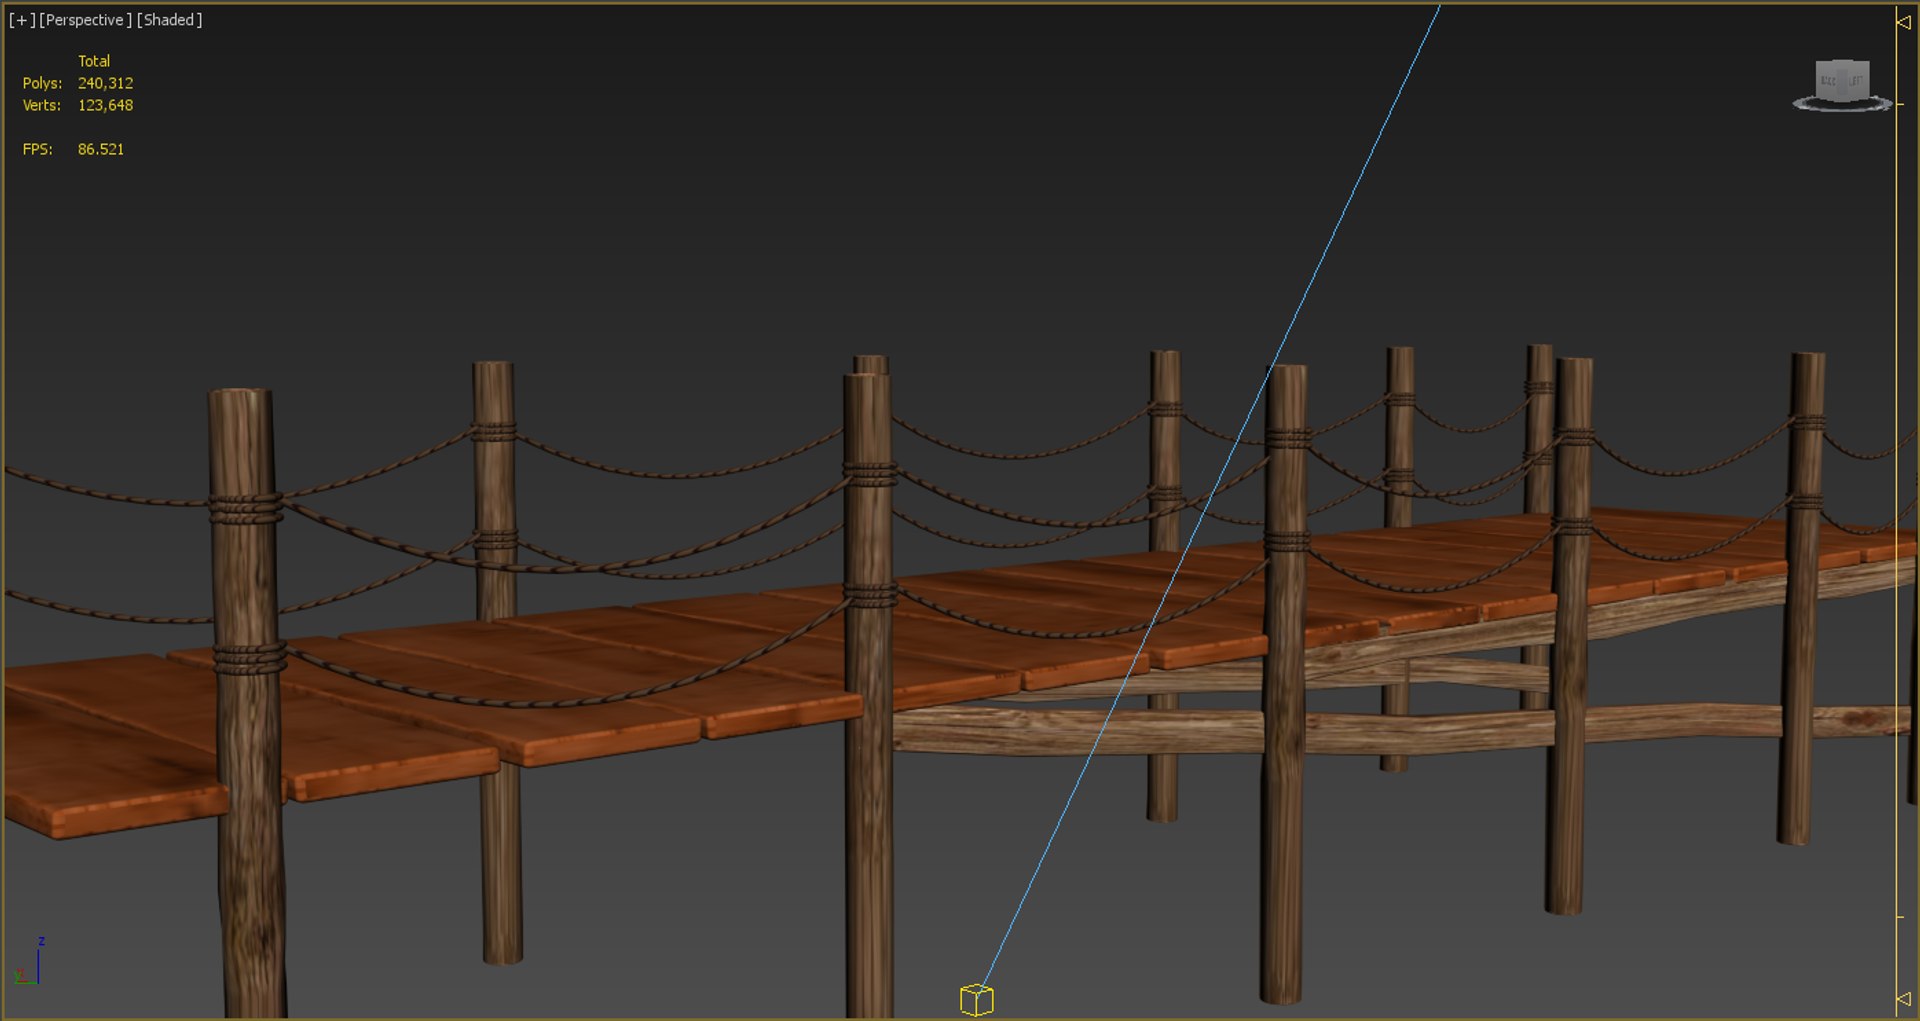Viewport: 1920px width, 1021px height.
Task: Click the FPS: statistics label
Action: click(x=37, y=149)
